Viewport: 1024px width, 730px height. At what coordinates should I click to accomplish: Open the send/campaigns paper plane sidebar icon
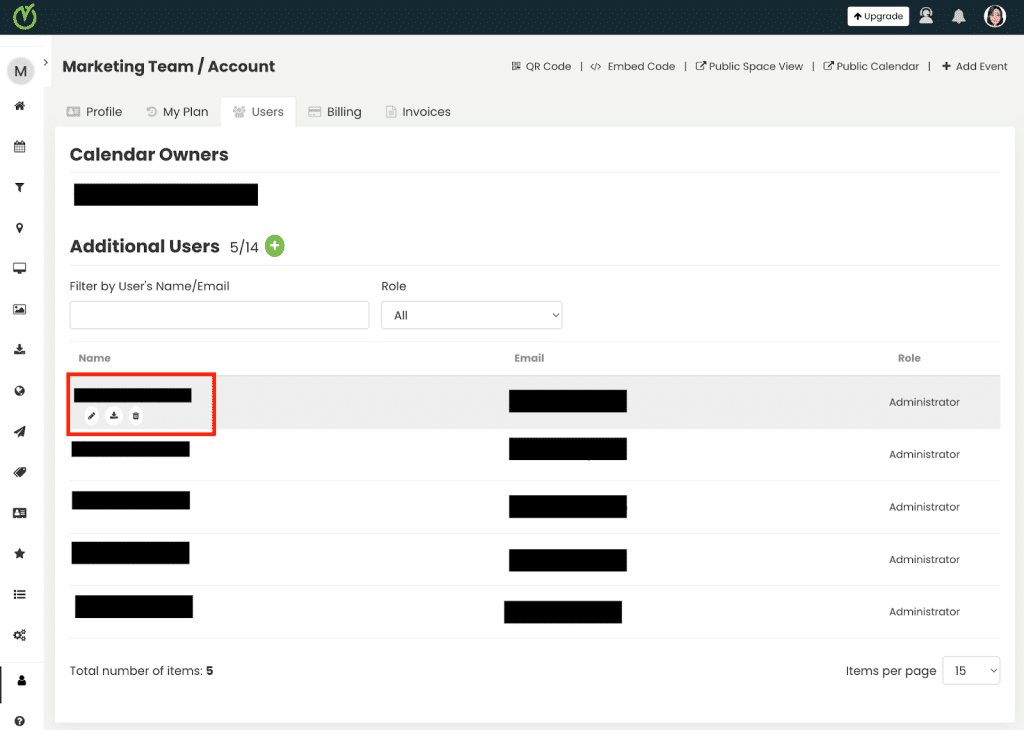[19, 431]
